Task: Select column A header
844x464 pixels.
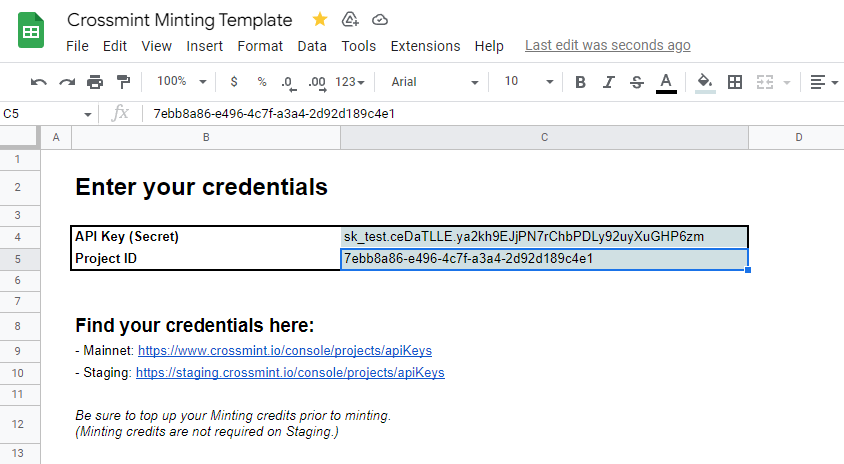Action: coord(56,137)
